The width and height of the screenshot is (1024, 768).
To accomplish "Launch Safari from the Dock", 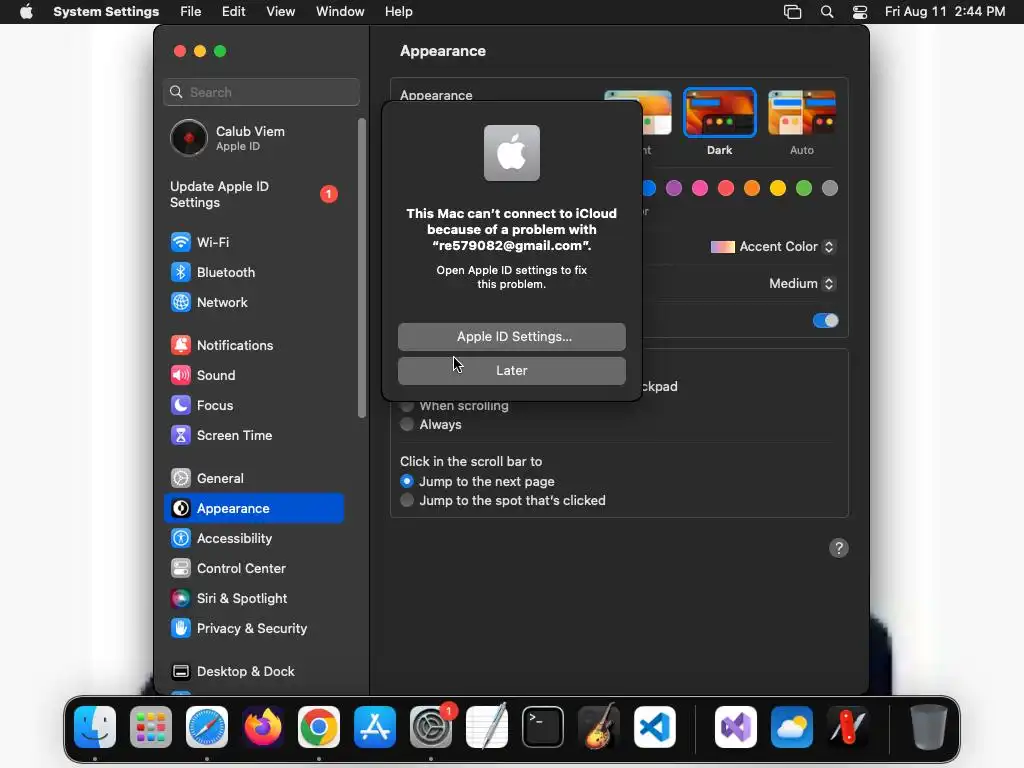I will 207,727.
